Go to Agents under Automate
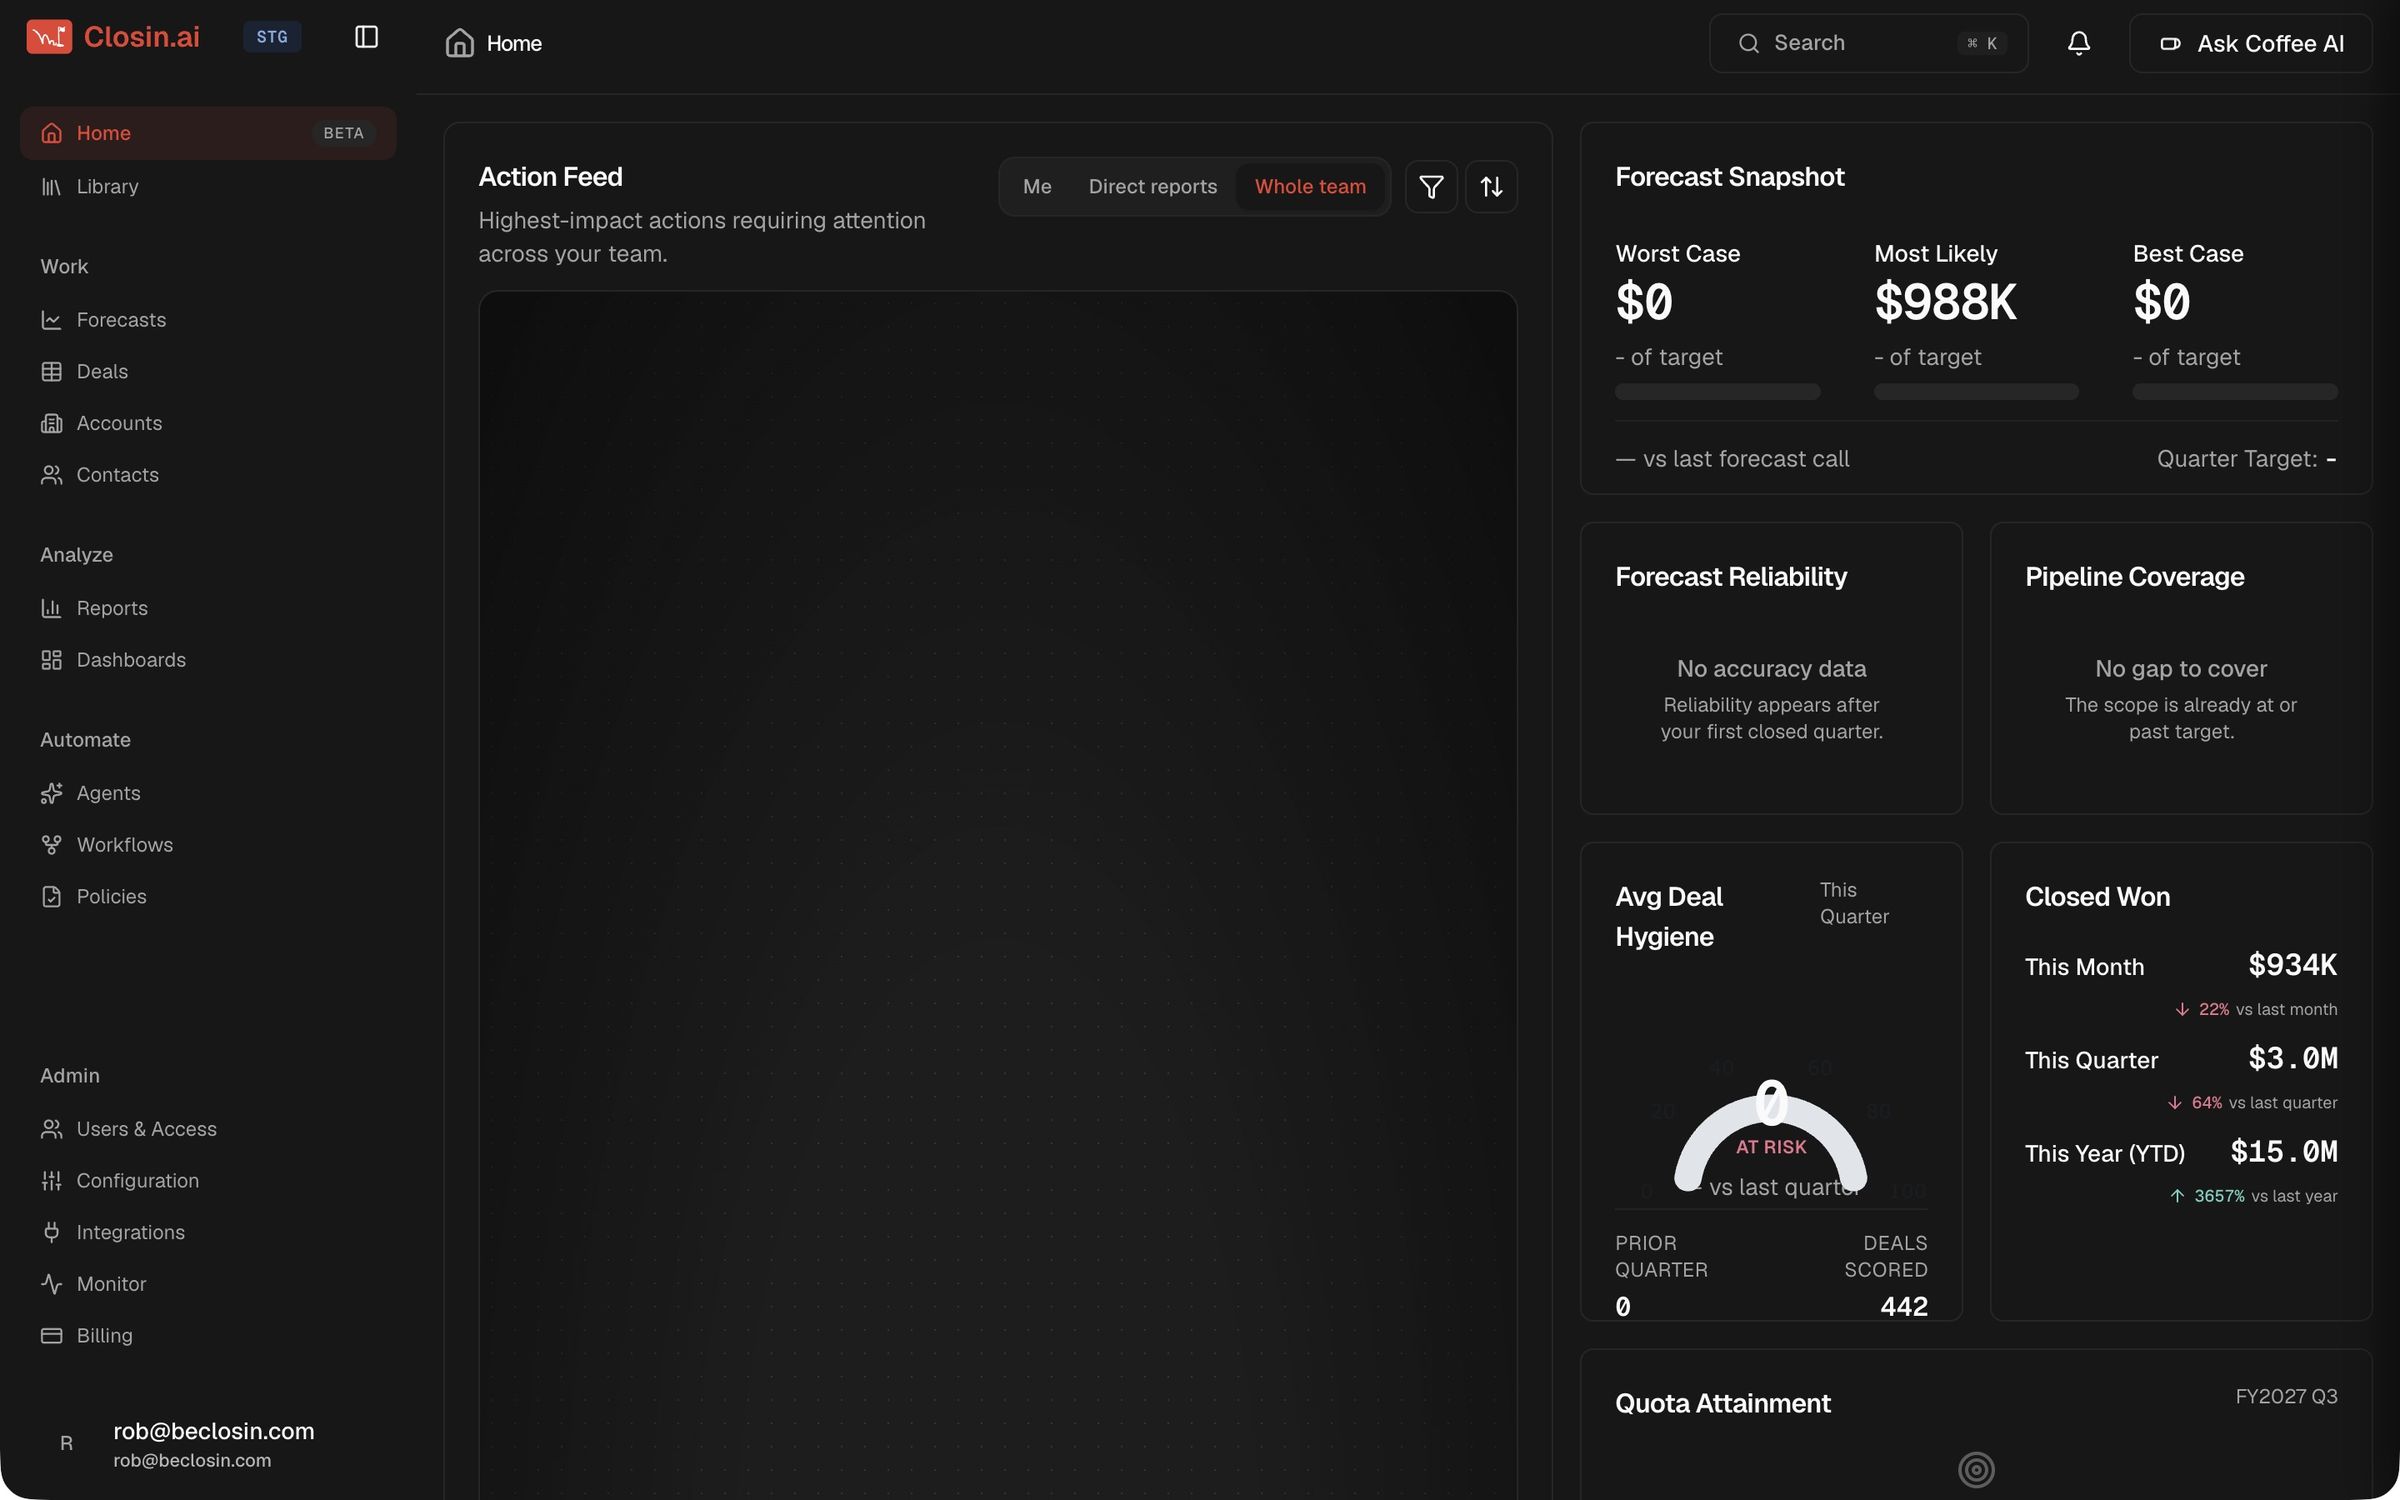Viewport: 2400px width, 1500px height. (208, 793)
